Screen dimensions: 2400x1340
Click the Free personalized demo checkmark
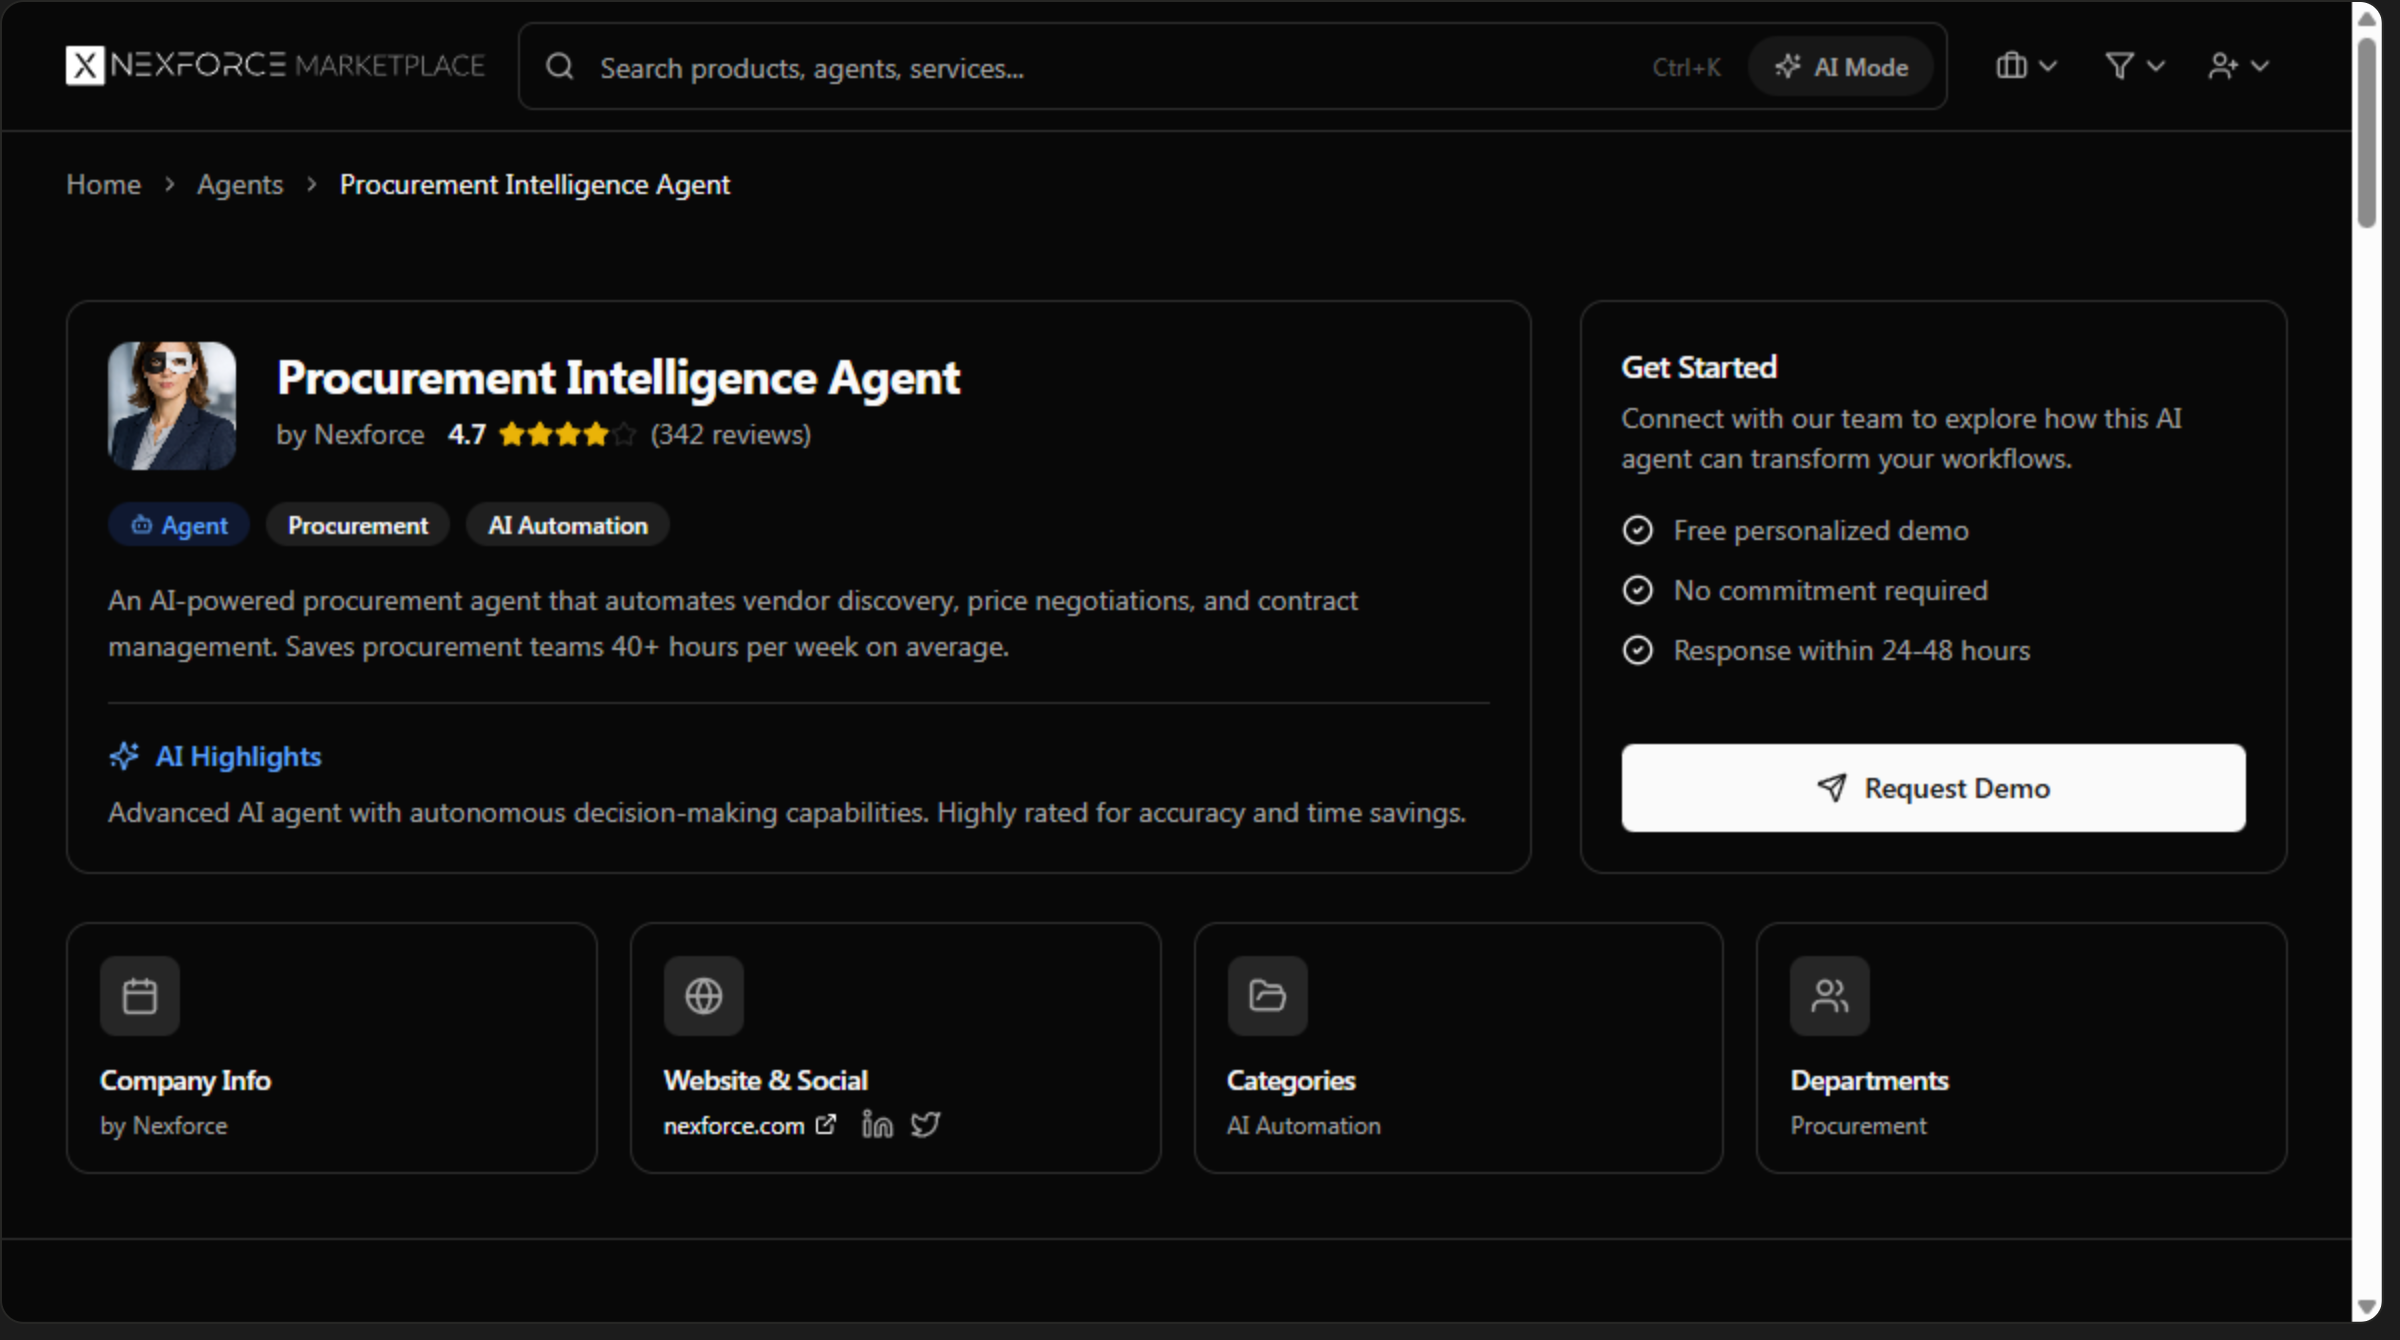tap(1637, 530)
